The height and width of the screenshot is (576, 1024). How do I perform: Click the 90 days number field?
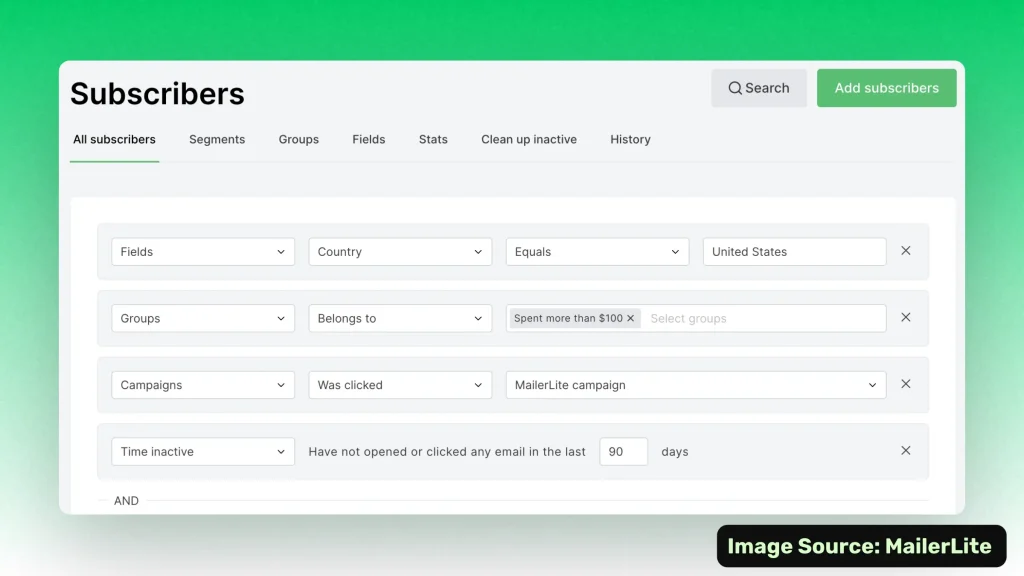(624, 451)
